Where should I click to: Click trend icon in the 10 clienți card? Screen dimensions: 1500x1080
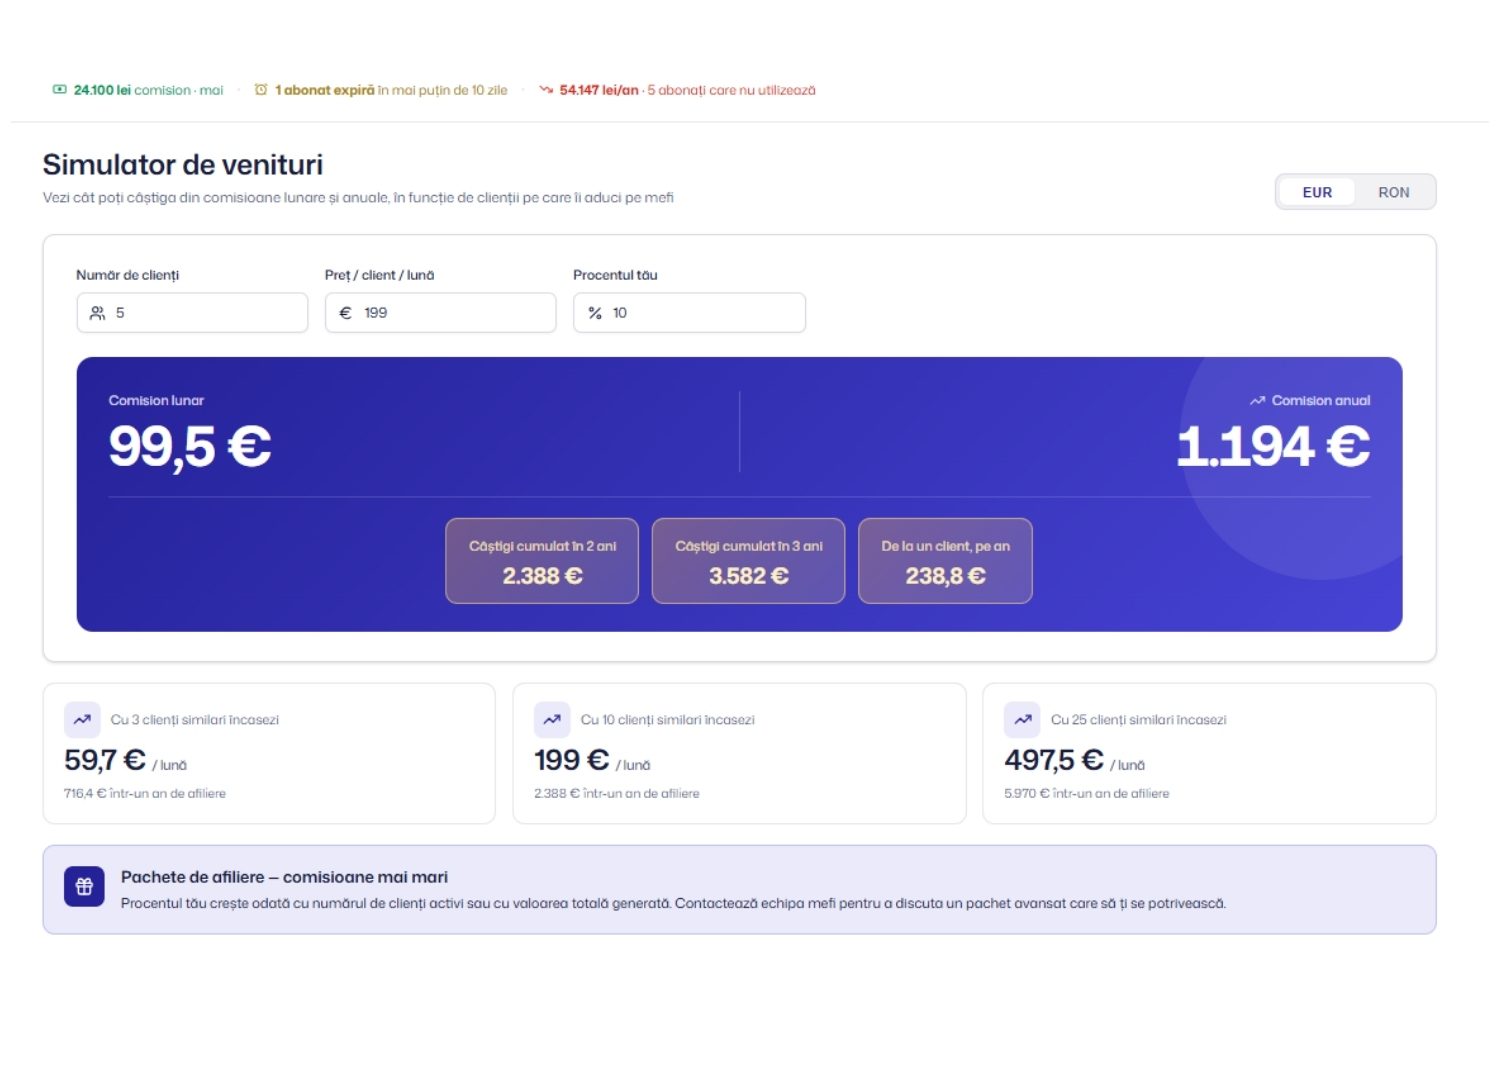[x=551, y=719]
